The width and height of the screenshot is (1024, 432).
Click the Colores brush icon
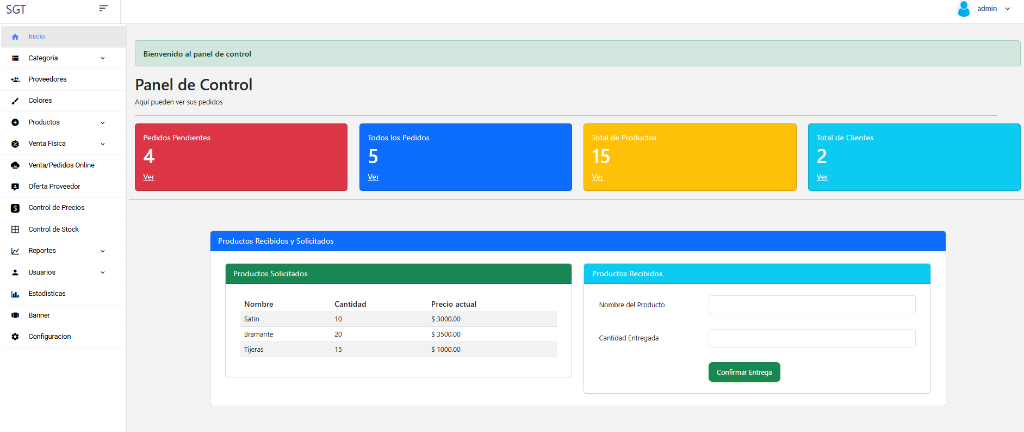point(15,101)
